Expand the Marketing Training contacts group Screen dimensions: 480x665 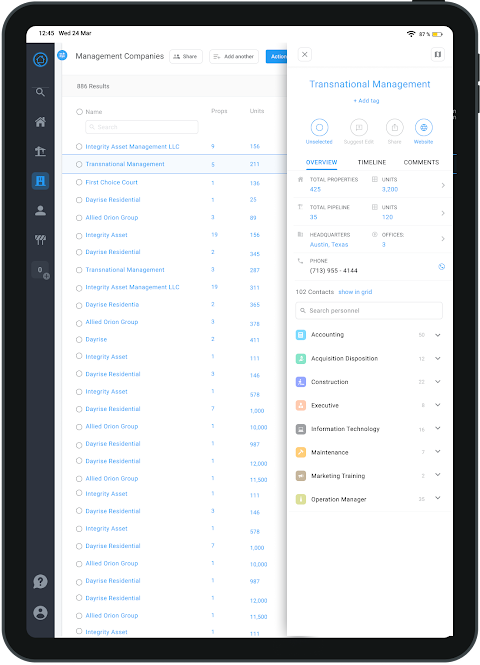[x=438, y=475]
